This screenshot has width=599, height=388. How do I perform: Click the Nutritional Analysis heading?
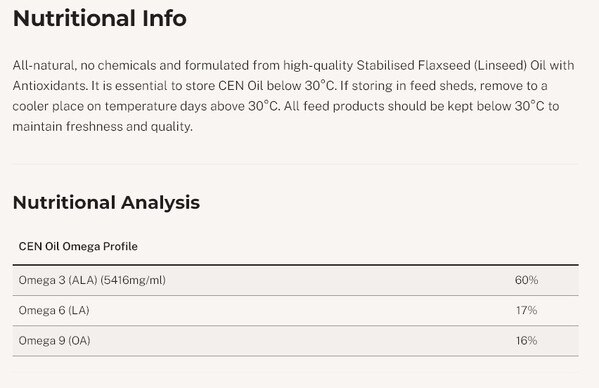point(106,202)
